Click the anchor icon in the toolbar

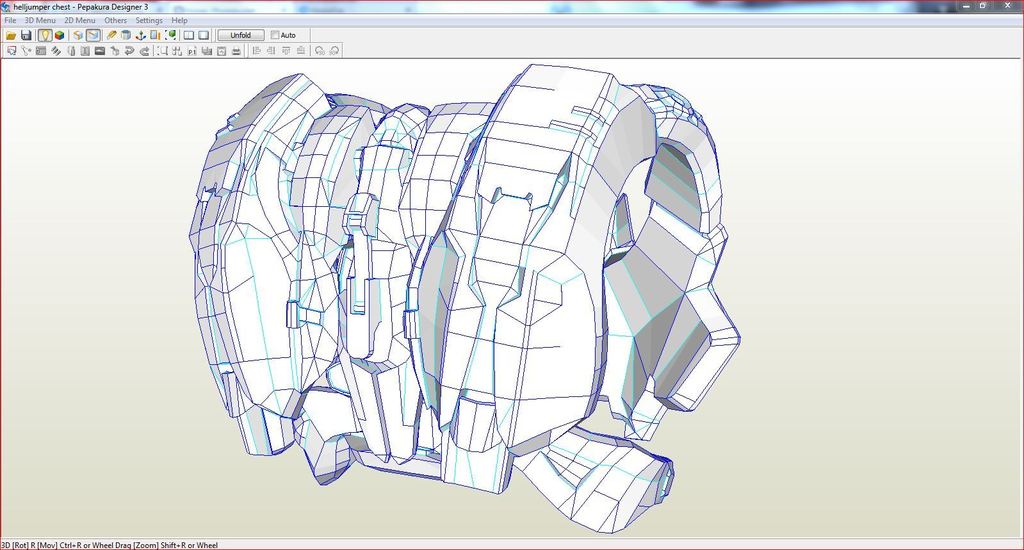click(x=141, y=35)
